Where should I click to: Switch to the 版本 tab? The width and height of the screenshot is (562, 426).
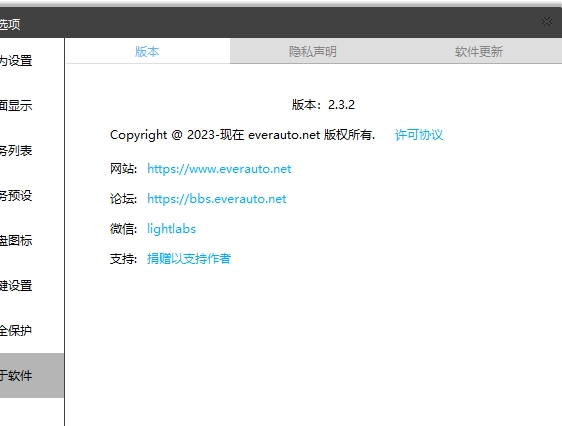(147, 51)
